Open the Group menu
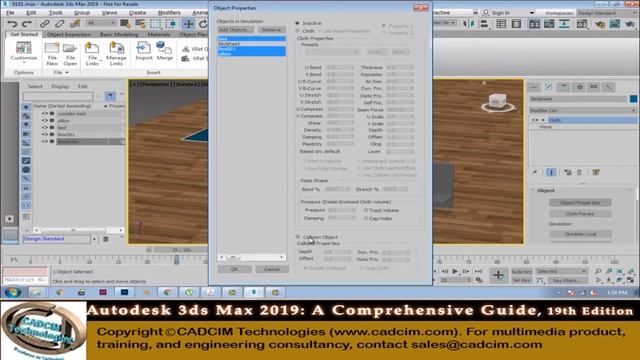The width and height of the screenshot is (640, 360). click(x=82, y=13)
